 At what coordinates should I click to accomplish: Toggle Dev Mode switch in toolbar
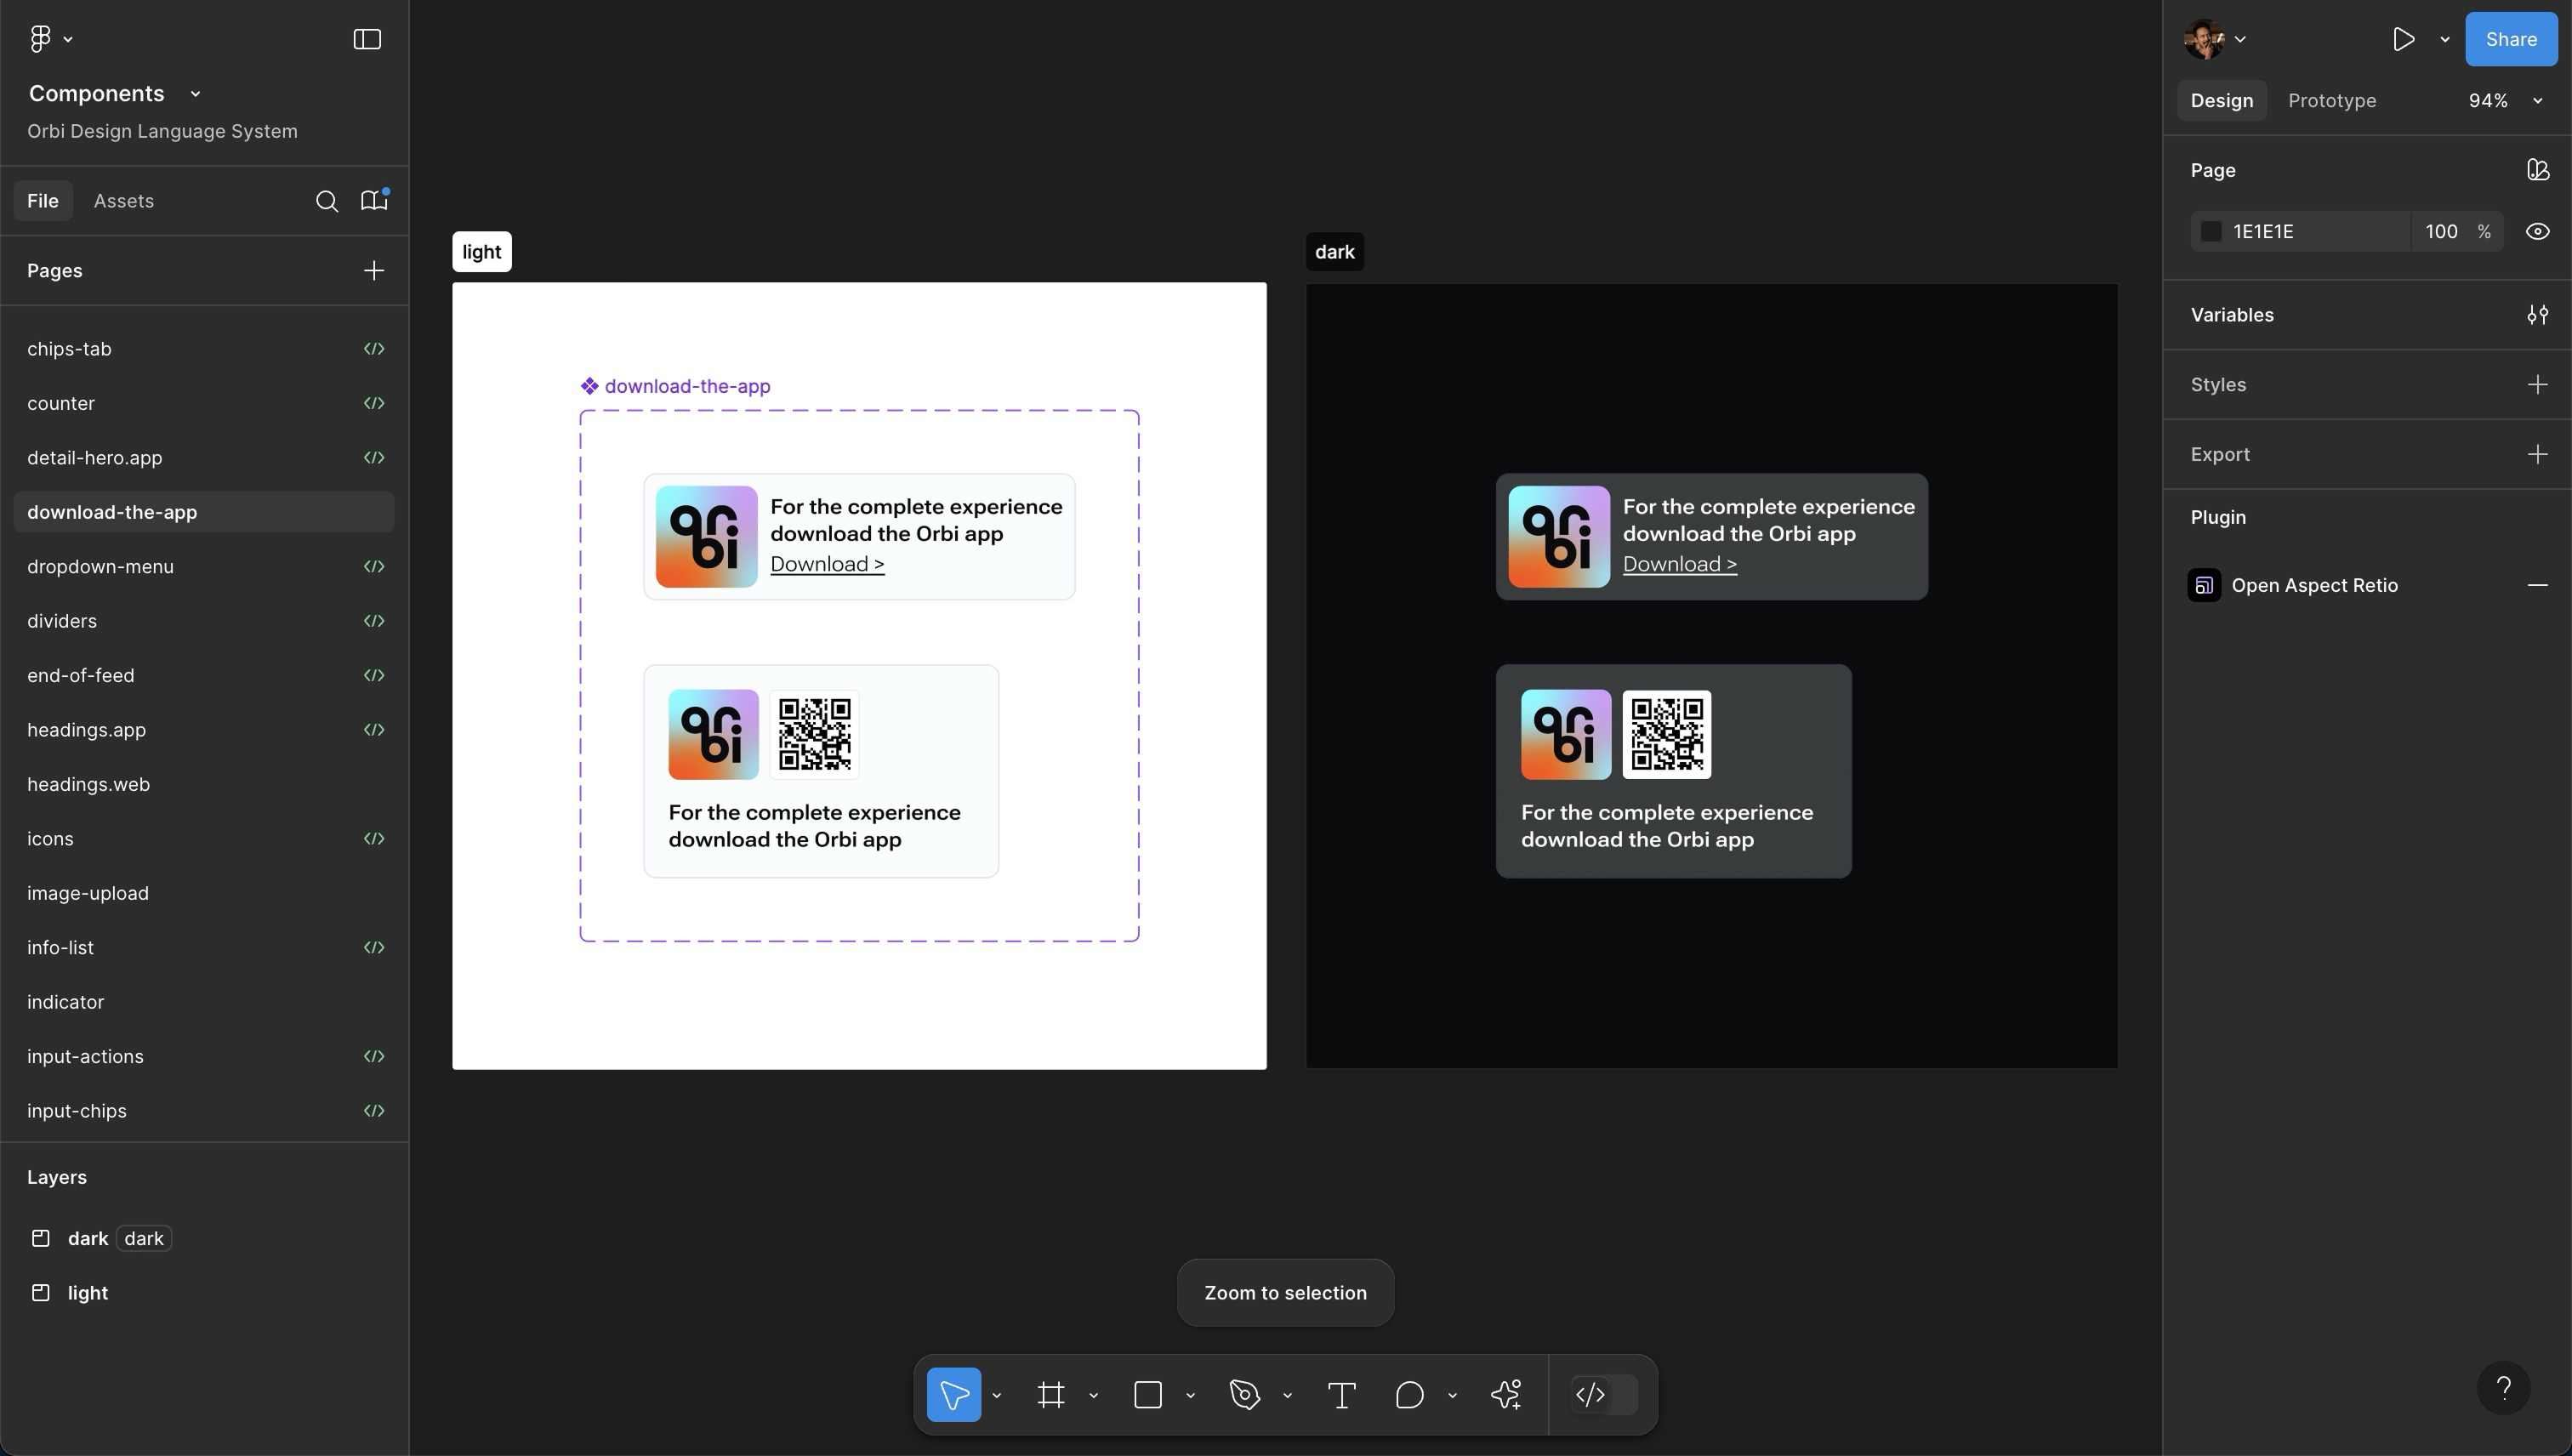click(x=1604, y=1394)
